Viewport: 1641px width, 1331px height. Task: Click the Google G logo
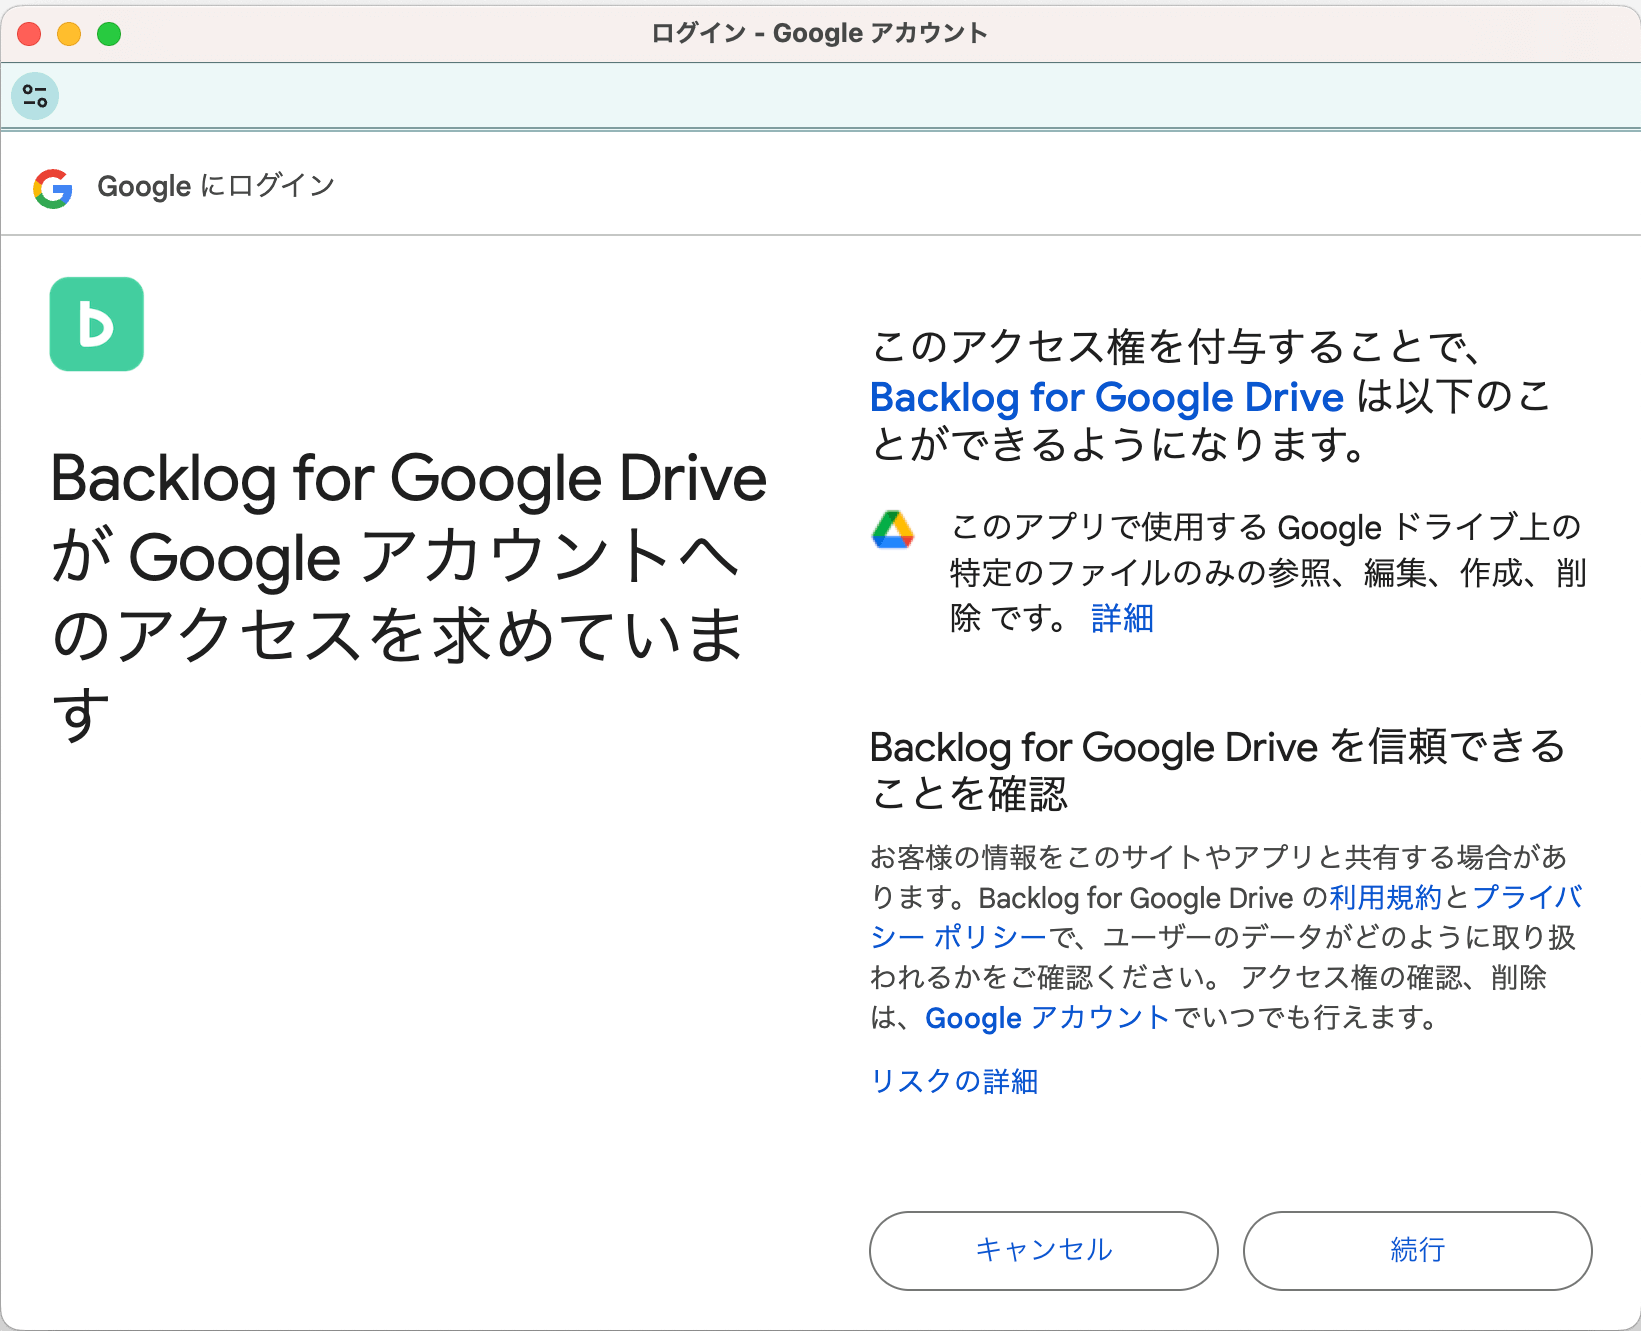point(53,187)
